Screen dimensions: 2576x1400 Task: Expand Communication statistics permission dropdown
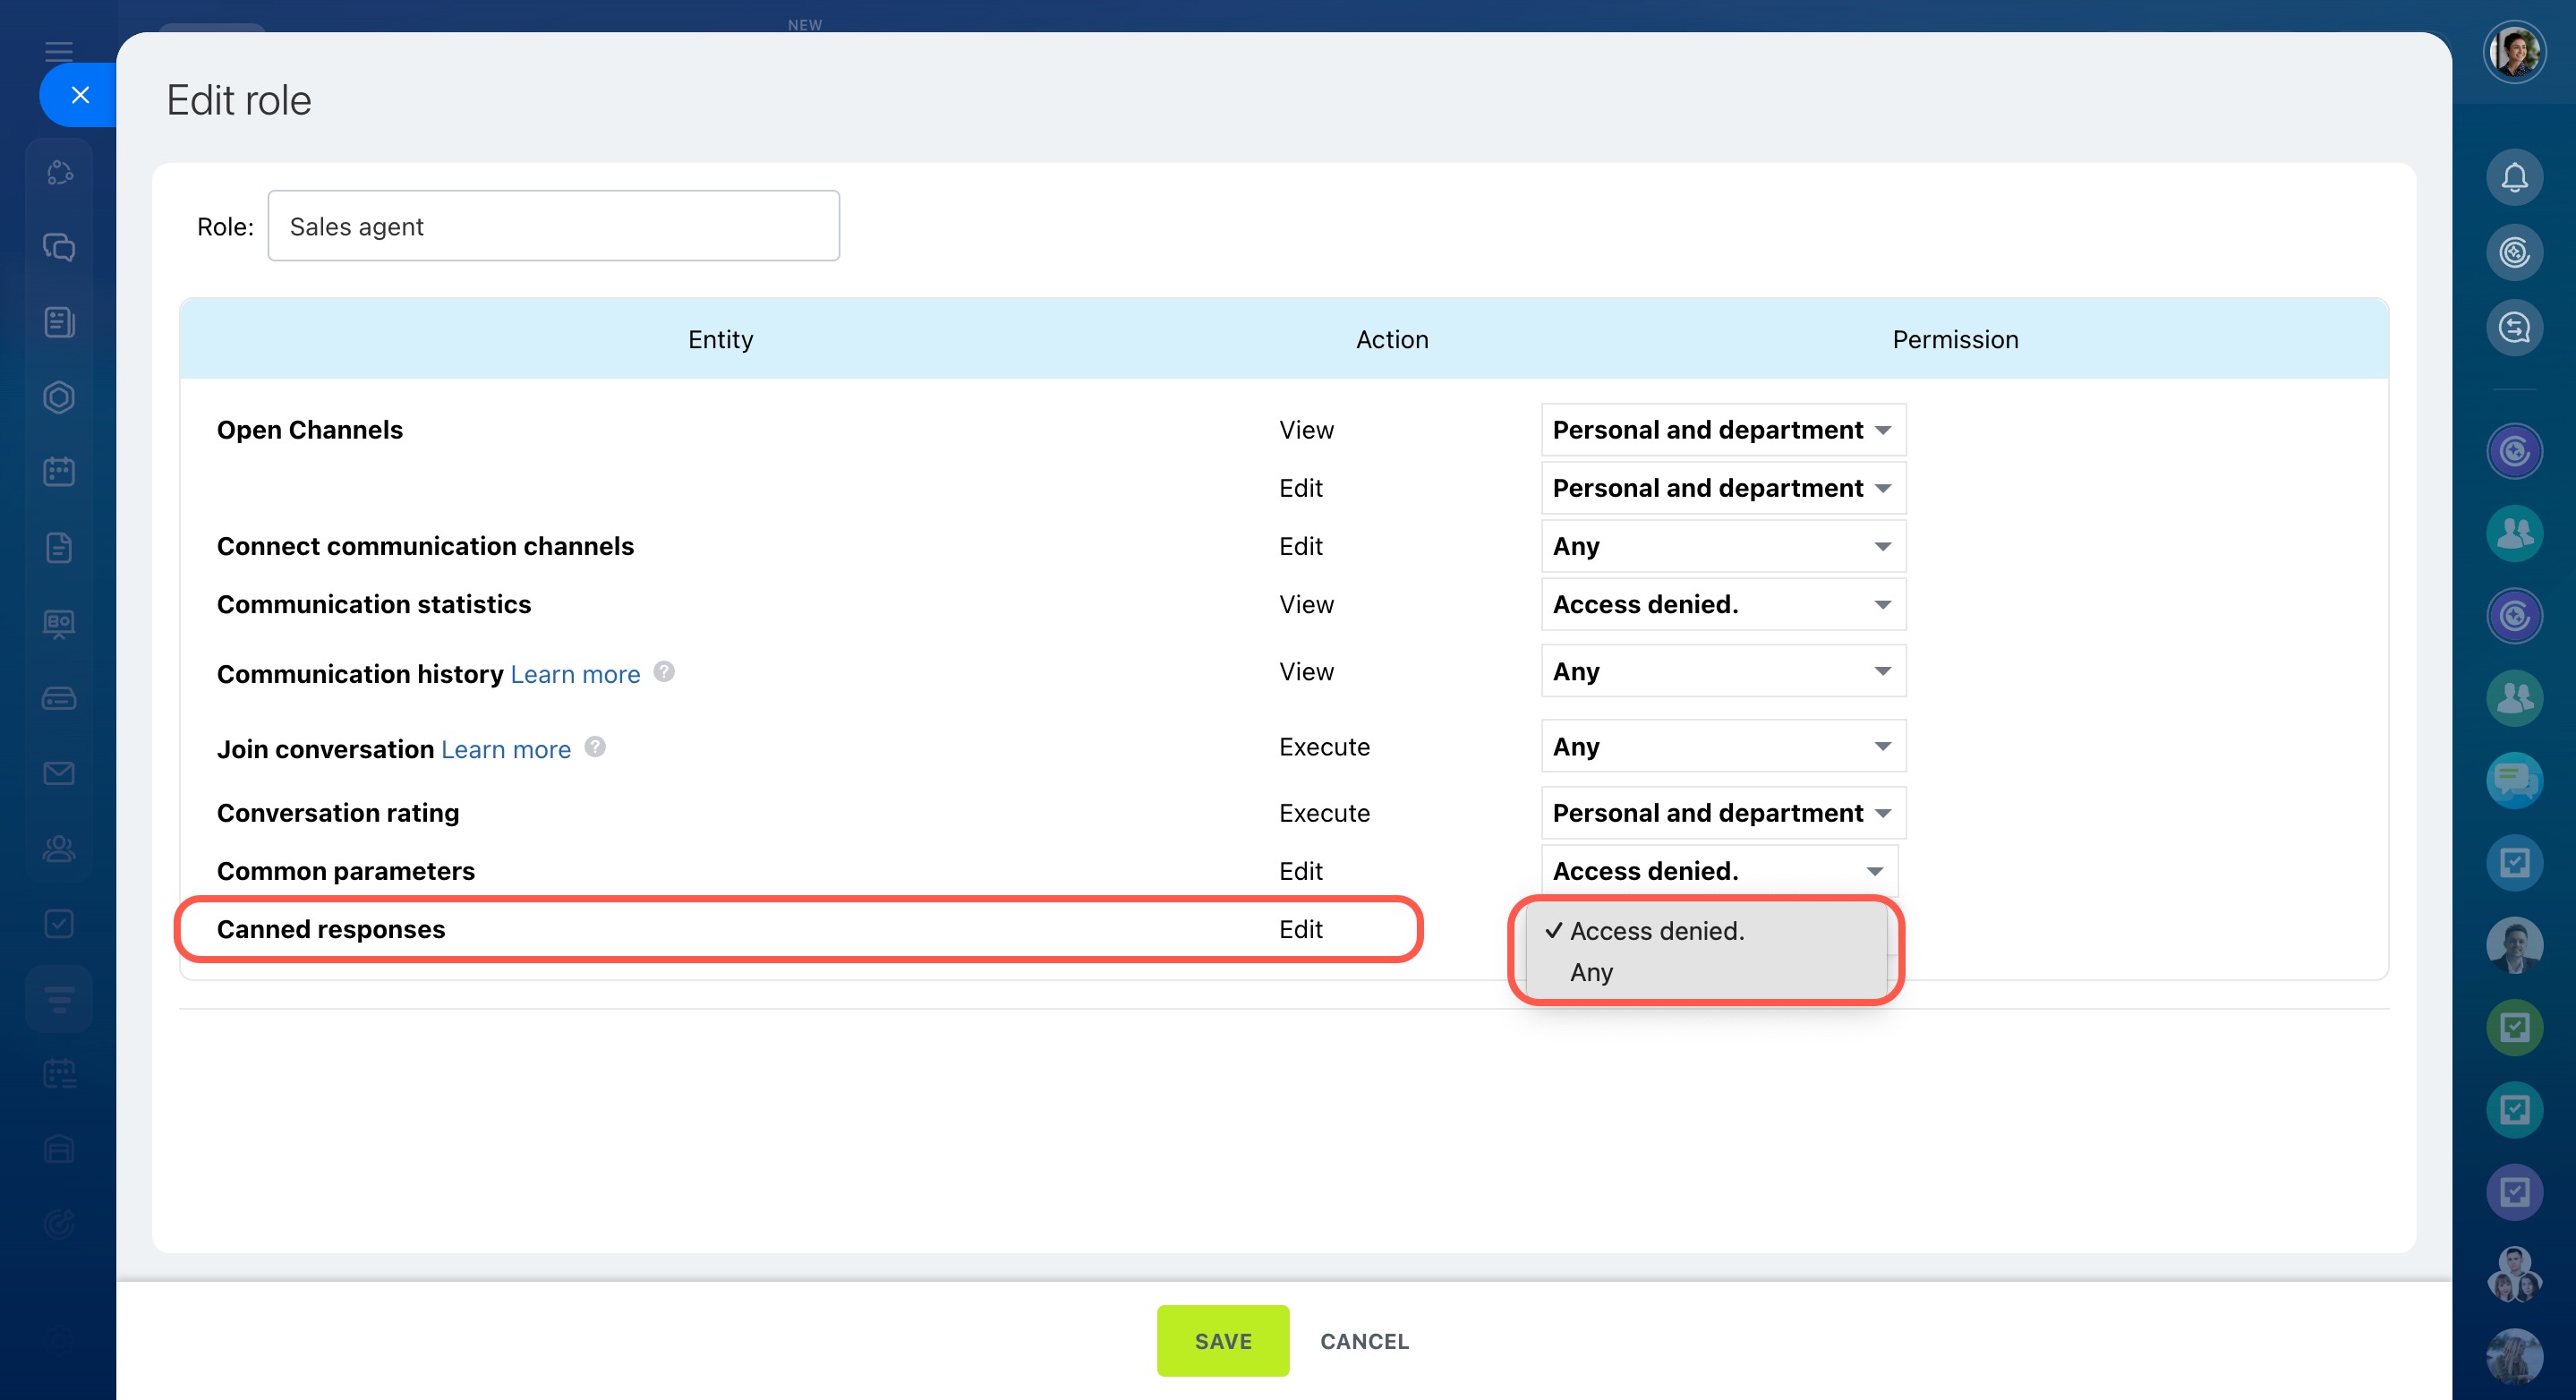pos(1722,605)
